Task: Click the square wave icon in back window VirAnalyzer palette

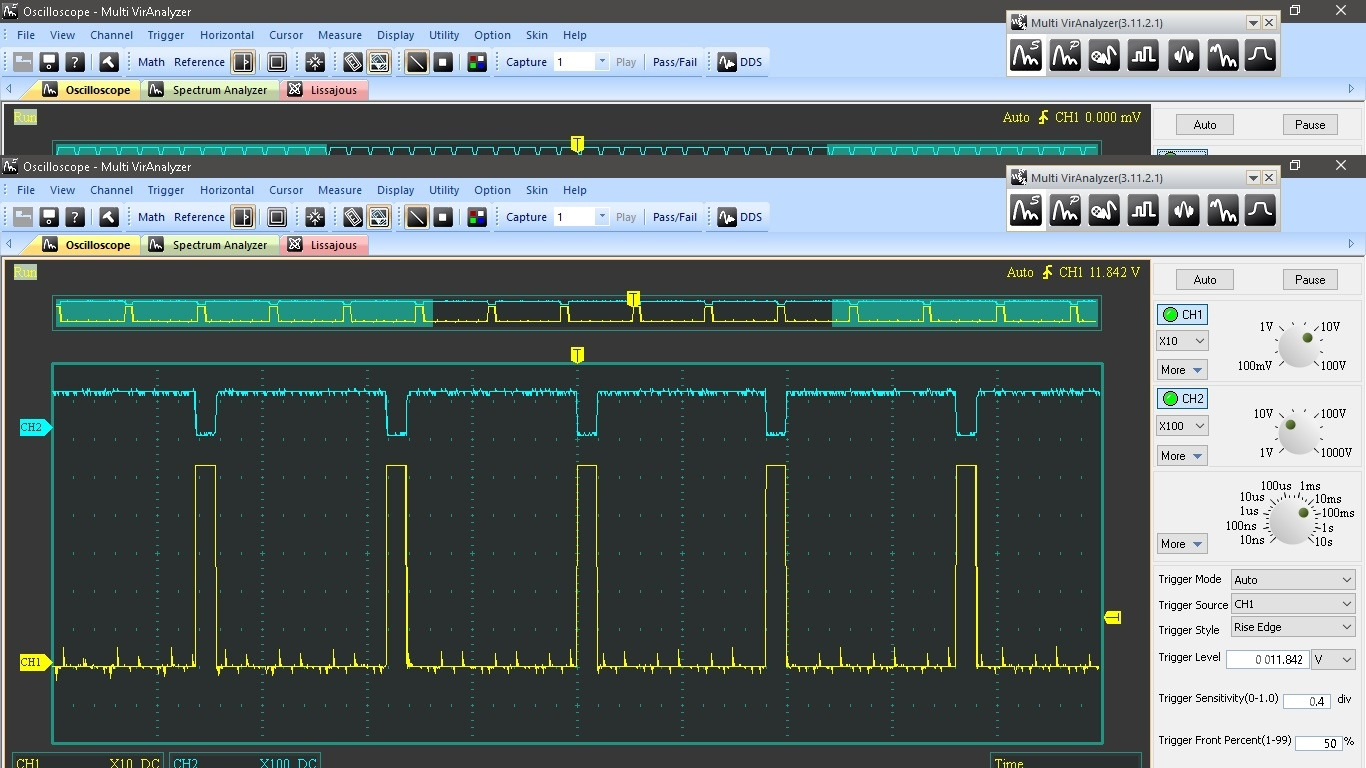Action: pos(1143,55)
